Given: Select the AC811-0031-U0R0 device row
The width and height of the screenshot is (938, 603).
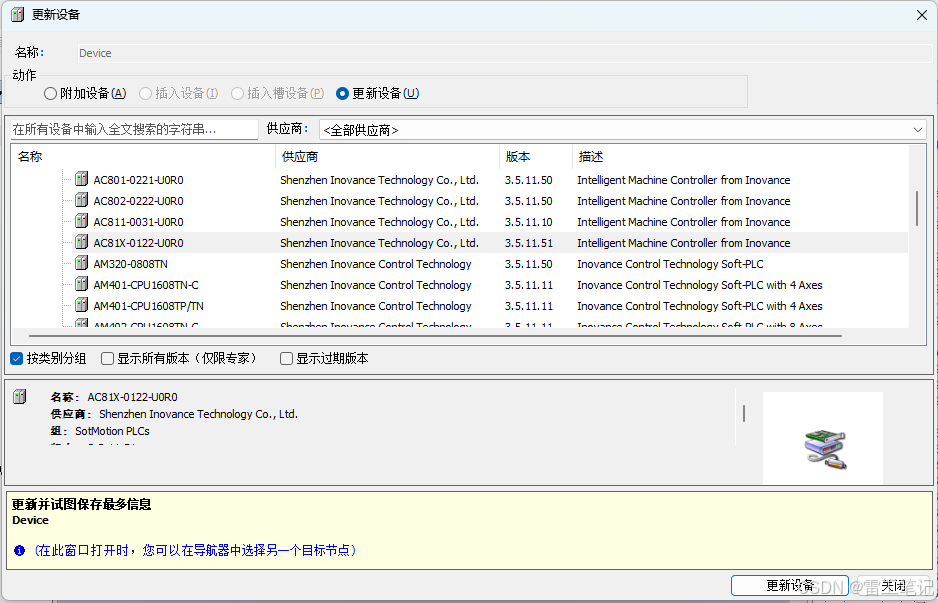Looking at the screenshot, I should coord(489,221).
